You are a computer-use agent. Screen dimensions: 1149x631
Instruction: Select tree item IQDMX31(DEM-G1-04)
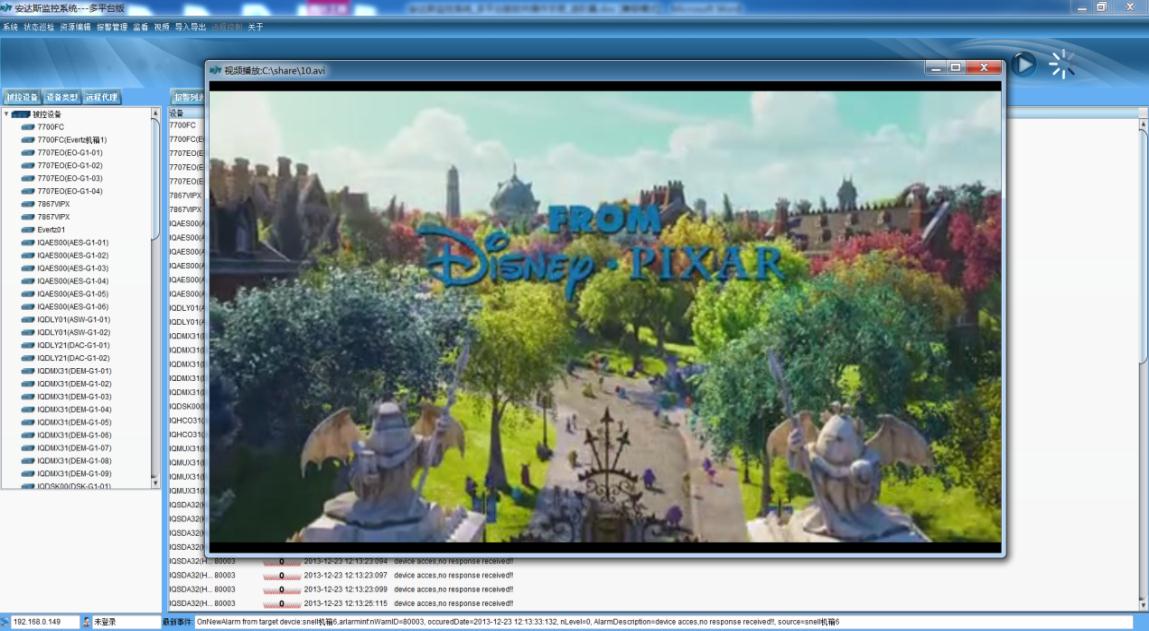[75, 409]
